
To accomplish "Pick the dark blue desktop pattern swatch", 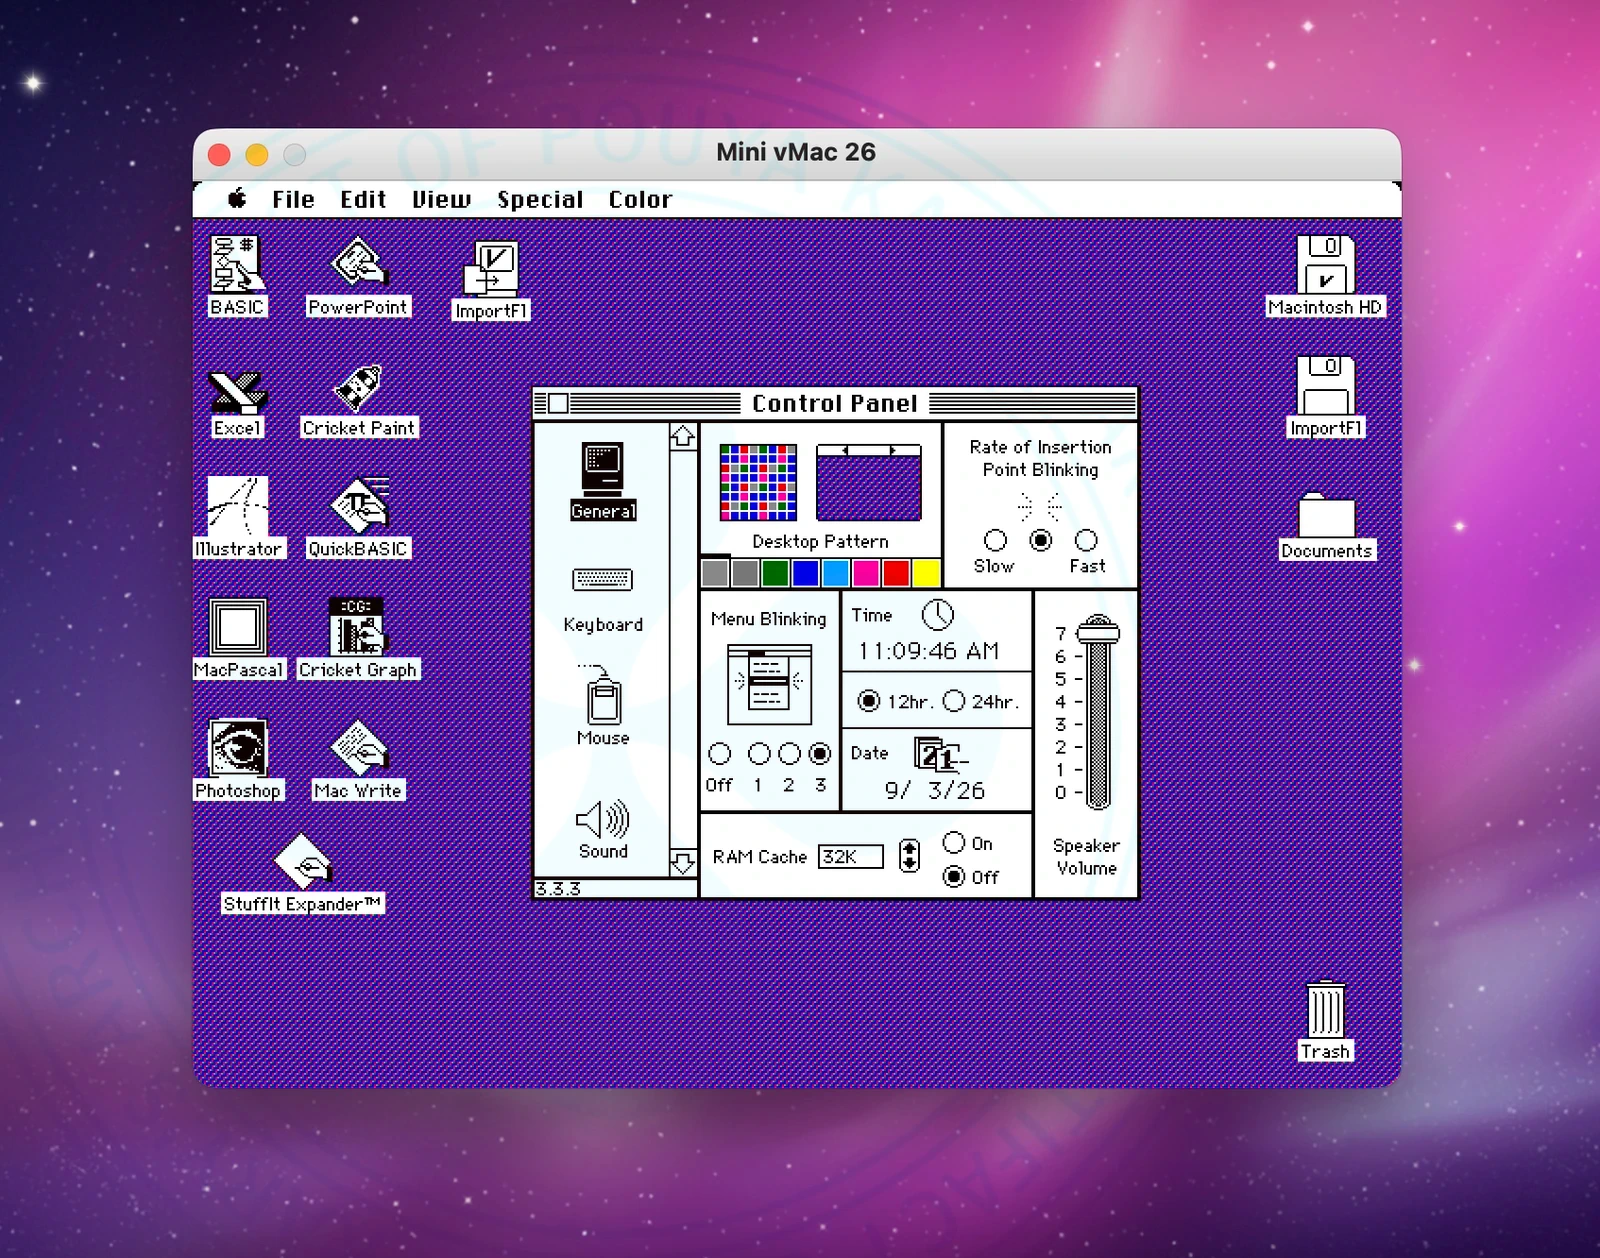I will click(x=805, y=573).
